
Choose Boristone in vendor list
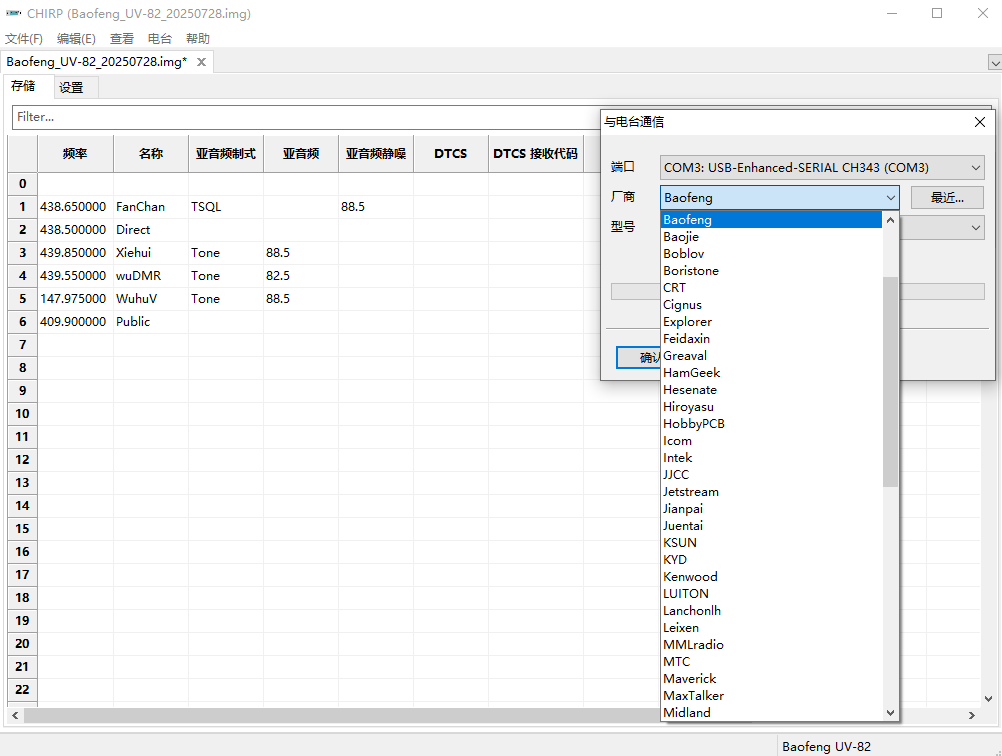[x=771, y=271]
